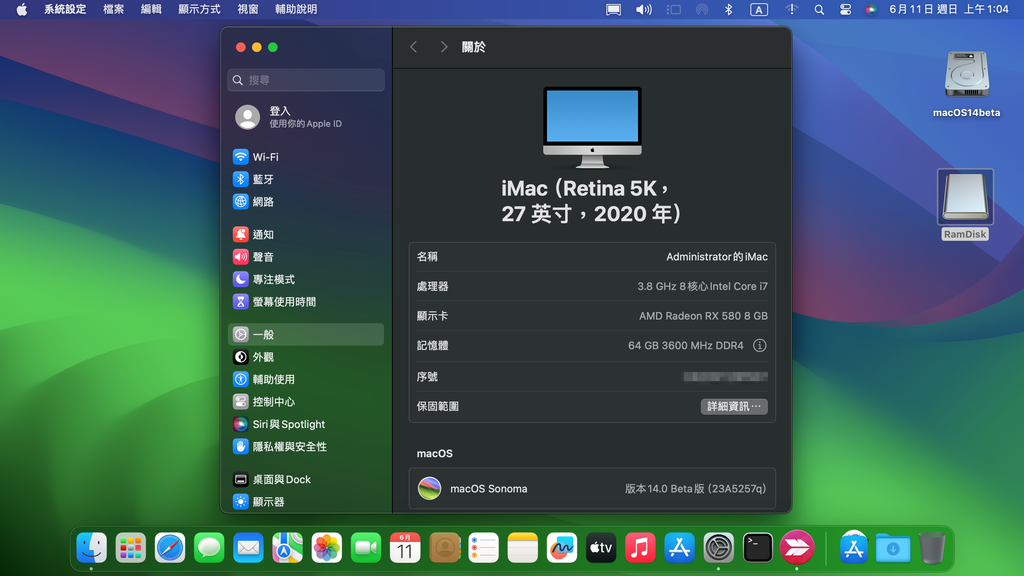Click the date and time display
The image size is (1024, 576).
tap(949, 9)
